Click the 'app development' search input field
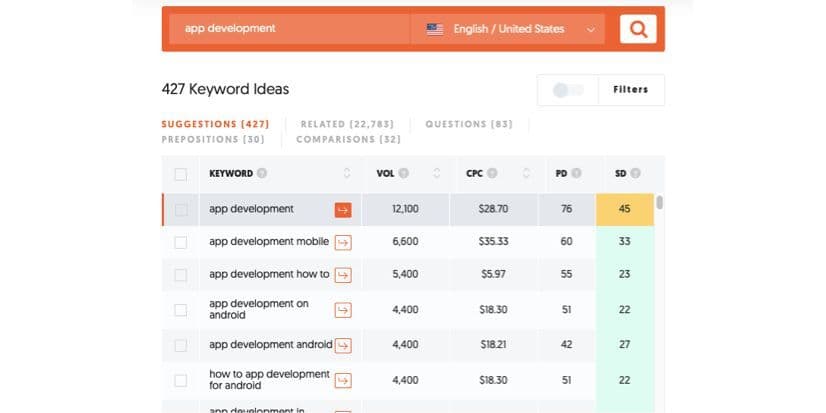 coord(288,29)
